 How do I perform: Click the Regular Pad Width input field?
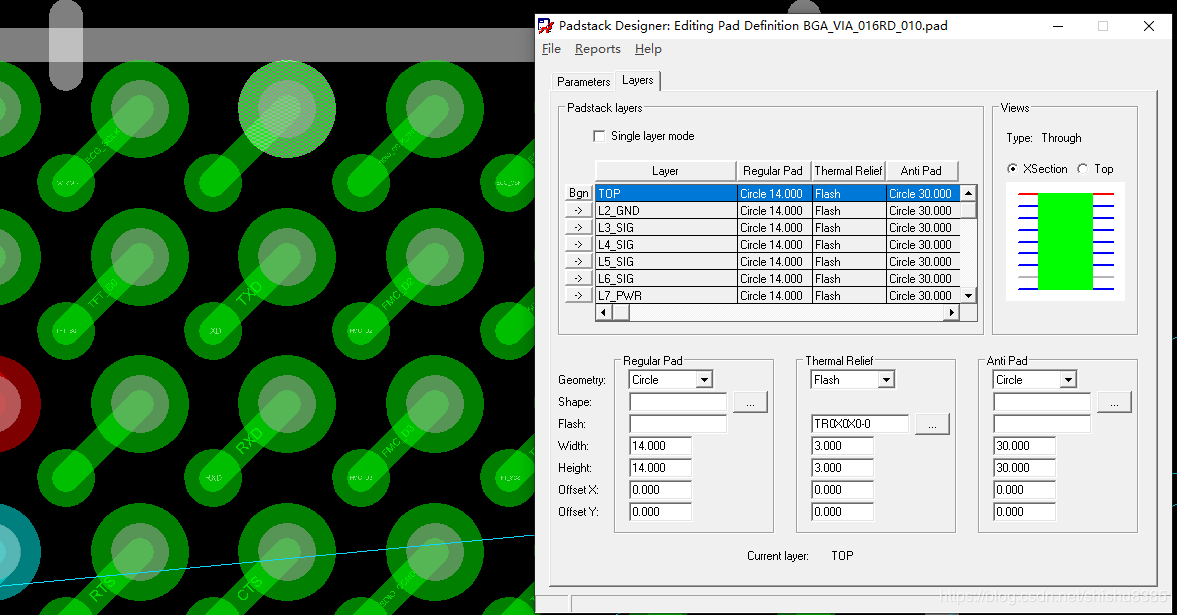pos(660,446)
